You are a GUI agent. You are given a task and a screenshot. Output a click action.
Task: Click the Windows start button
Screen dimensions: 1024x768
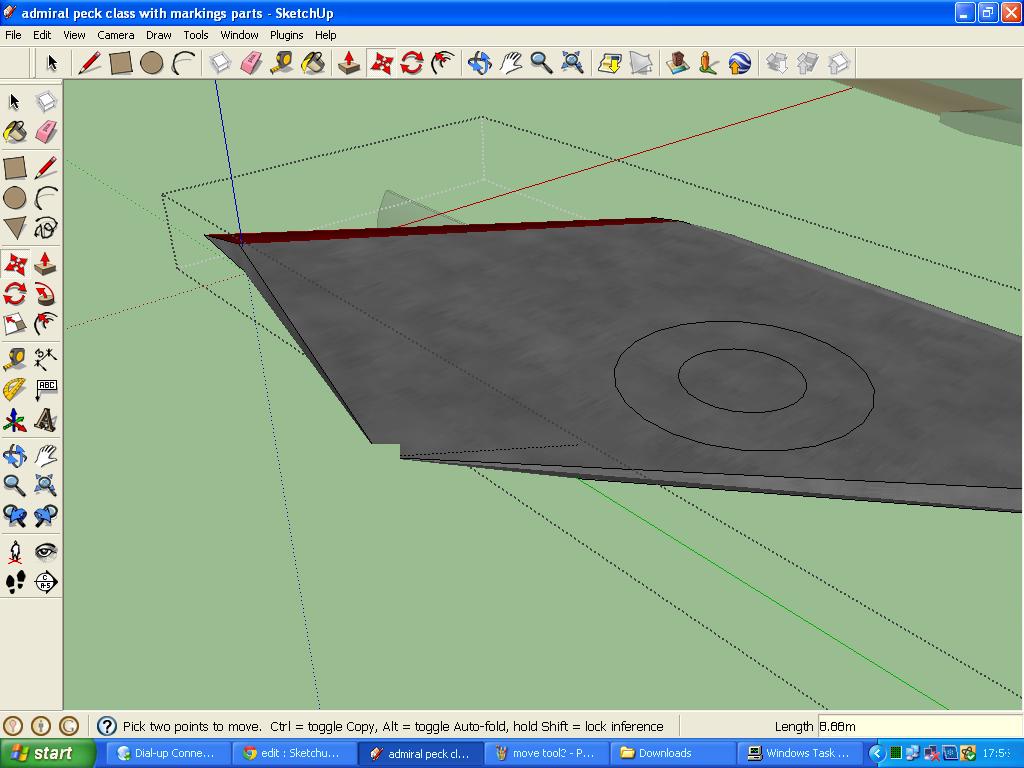point(48,753)
